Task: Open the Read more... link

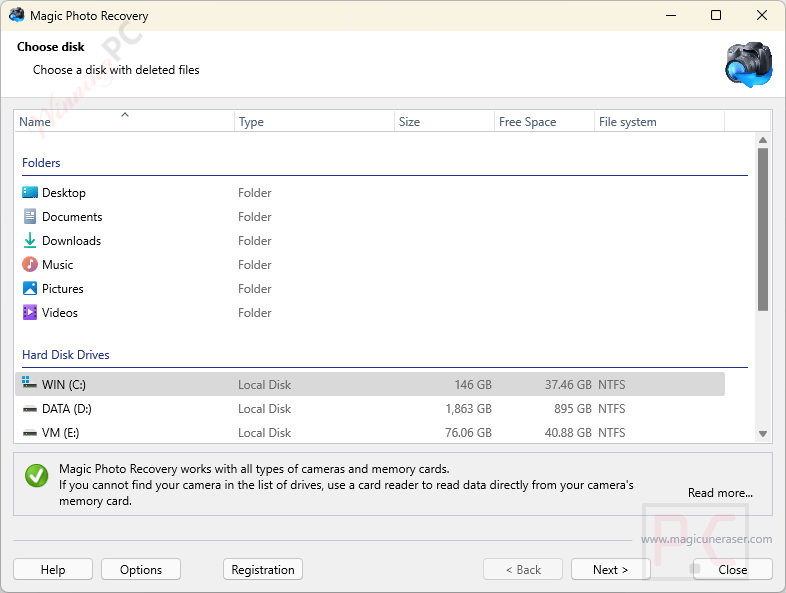Action: (x=720, y=493)
